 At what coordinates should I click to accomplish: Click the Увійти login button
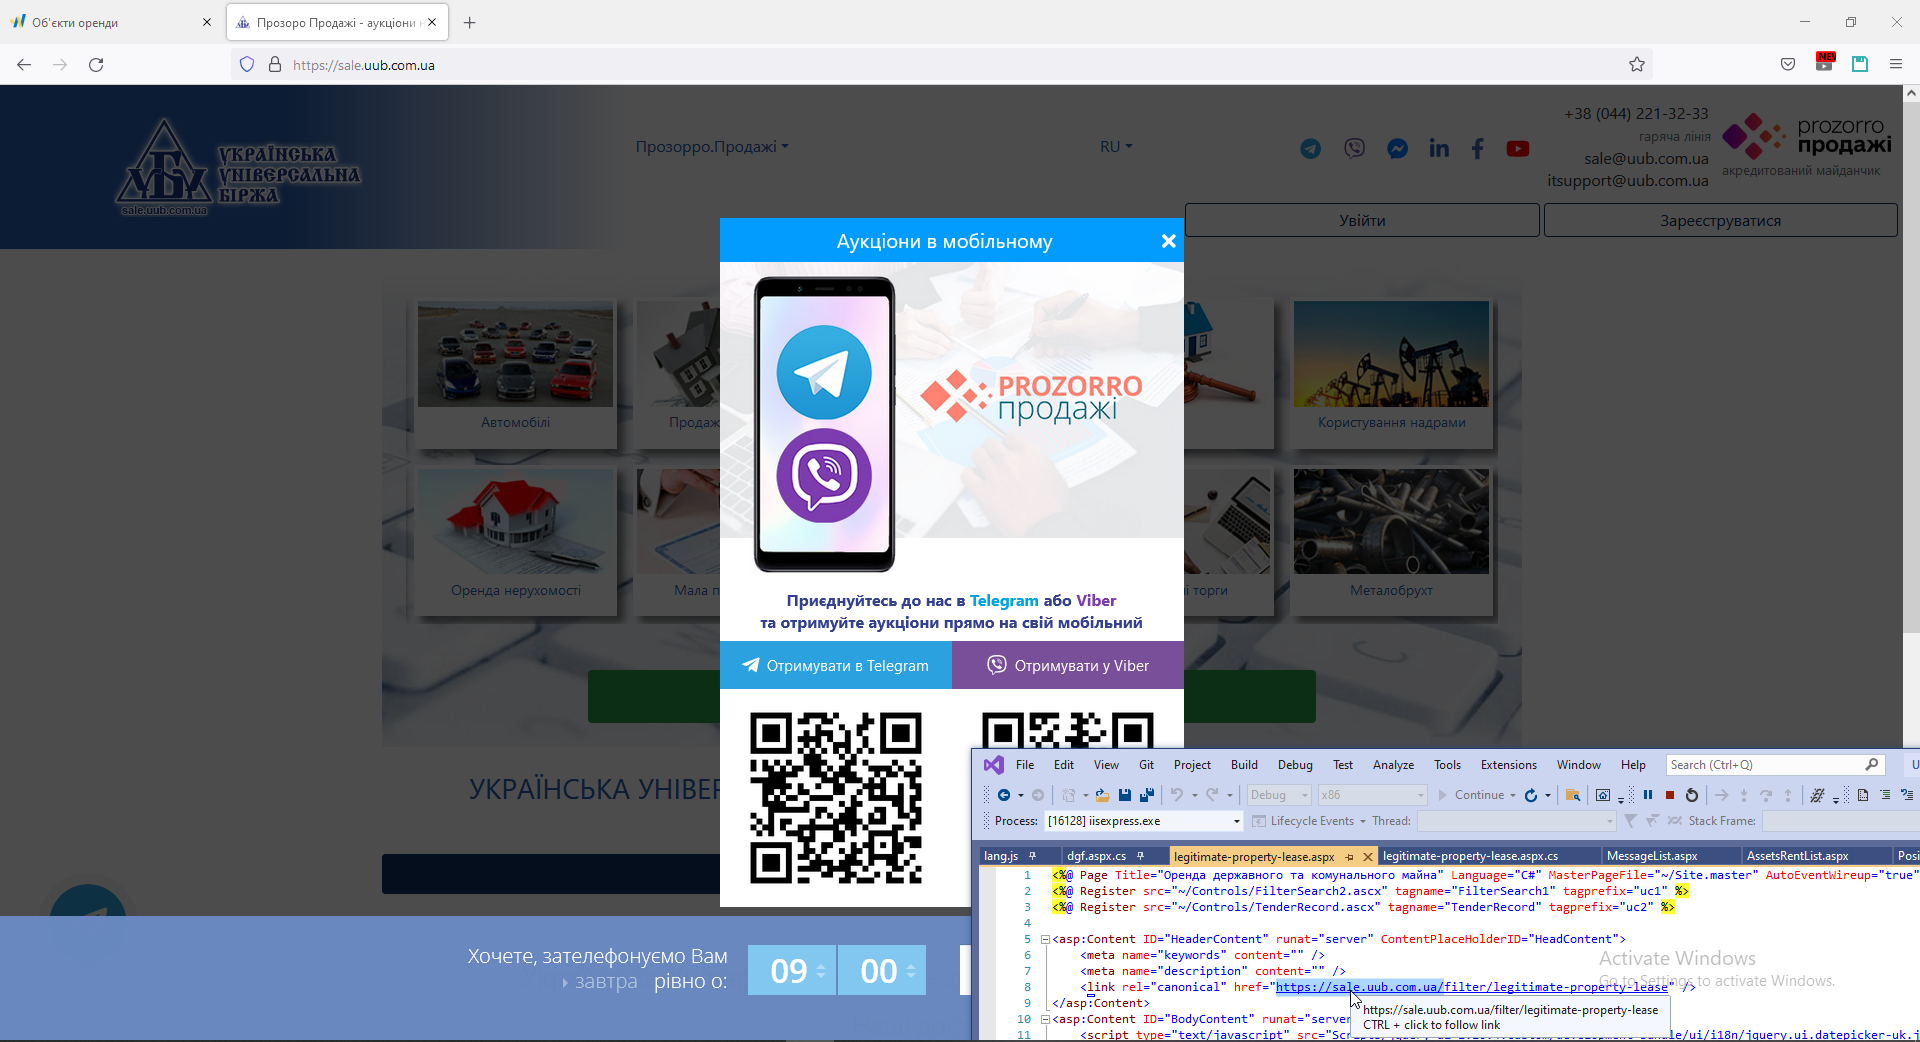tap(1362, 221)
